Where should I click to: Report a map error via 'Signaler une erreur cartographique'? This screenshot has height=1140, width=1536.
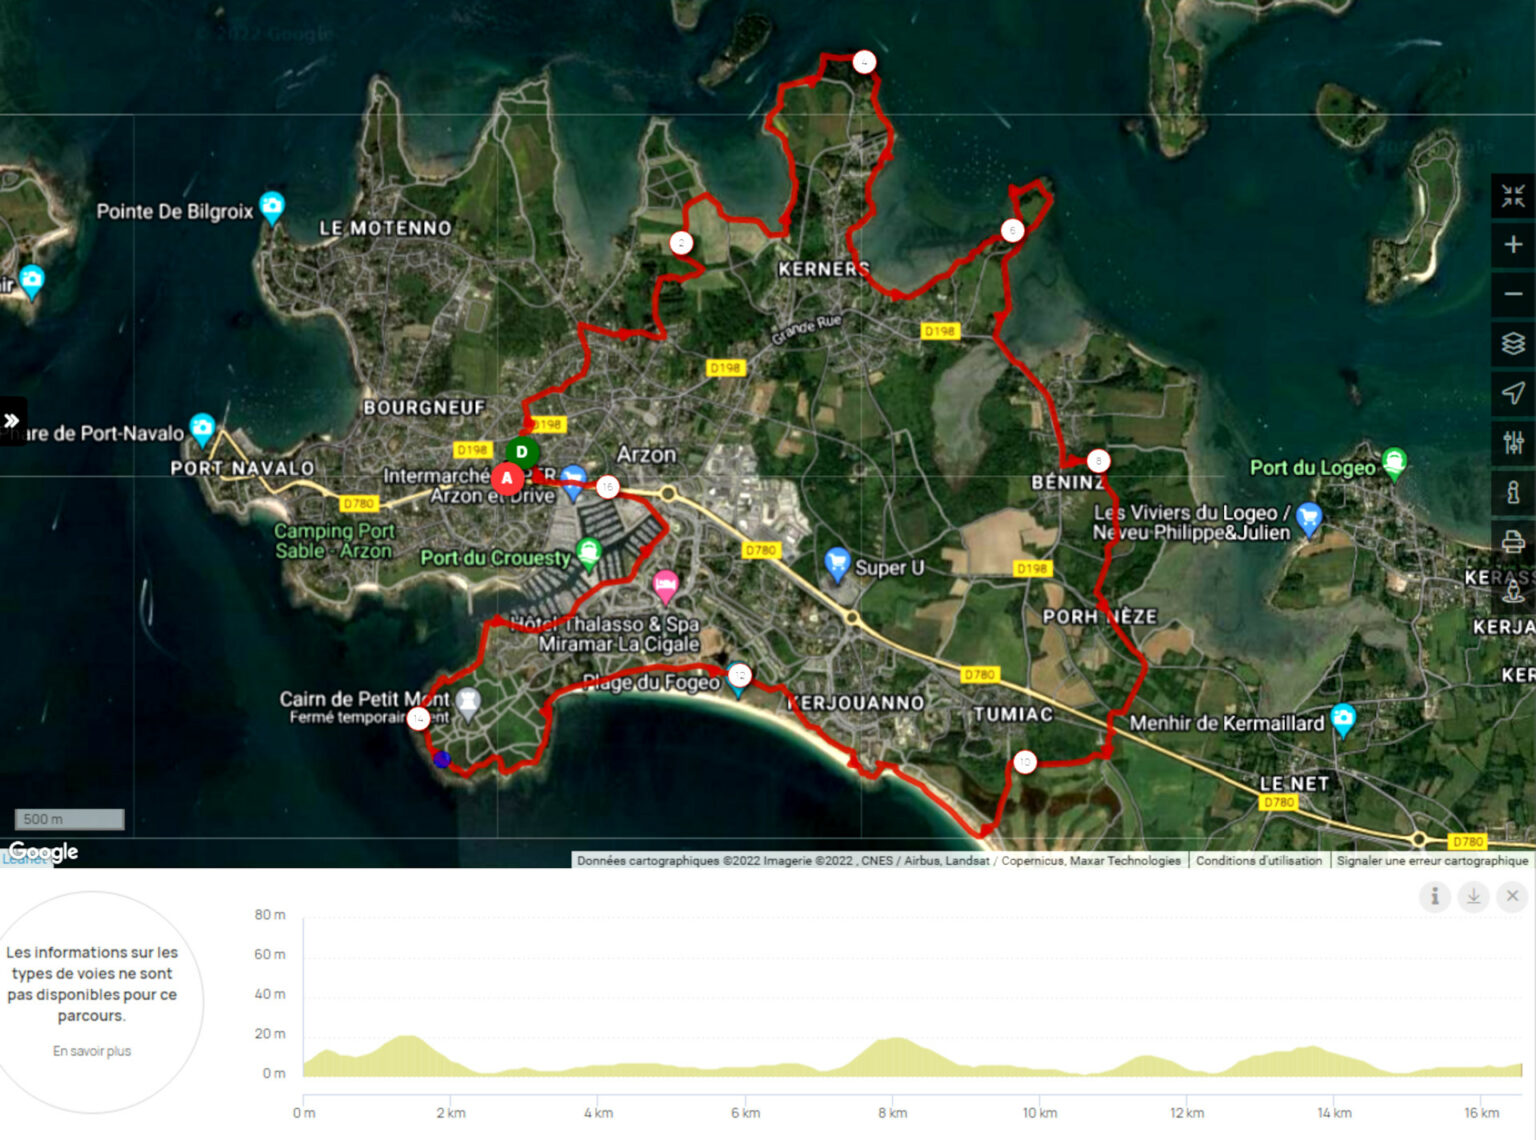(1432, 860)
